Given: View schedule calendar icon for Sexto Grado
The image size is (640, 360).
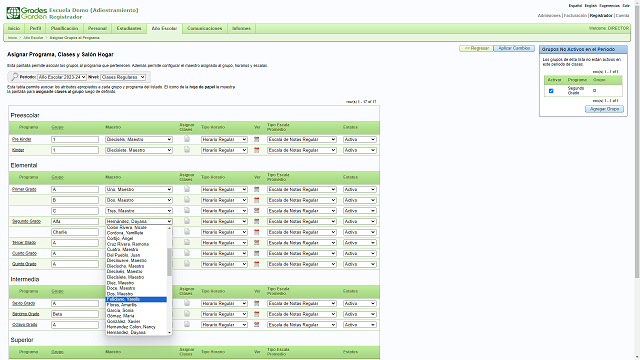Looking at the screenshot, I should [x=256, y=303].
